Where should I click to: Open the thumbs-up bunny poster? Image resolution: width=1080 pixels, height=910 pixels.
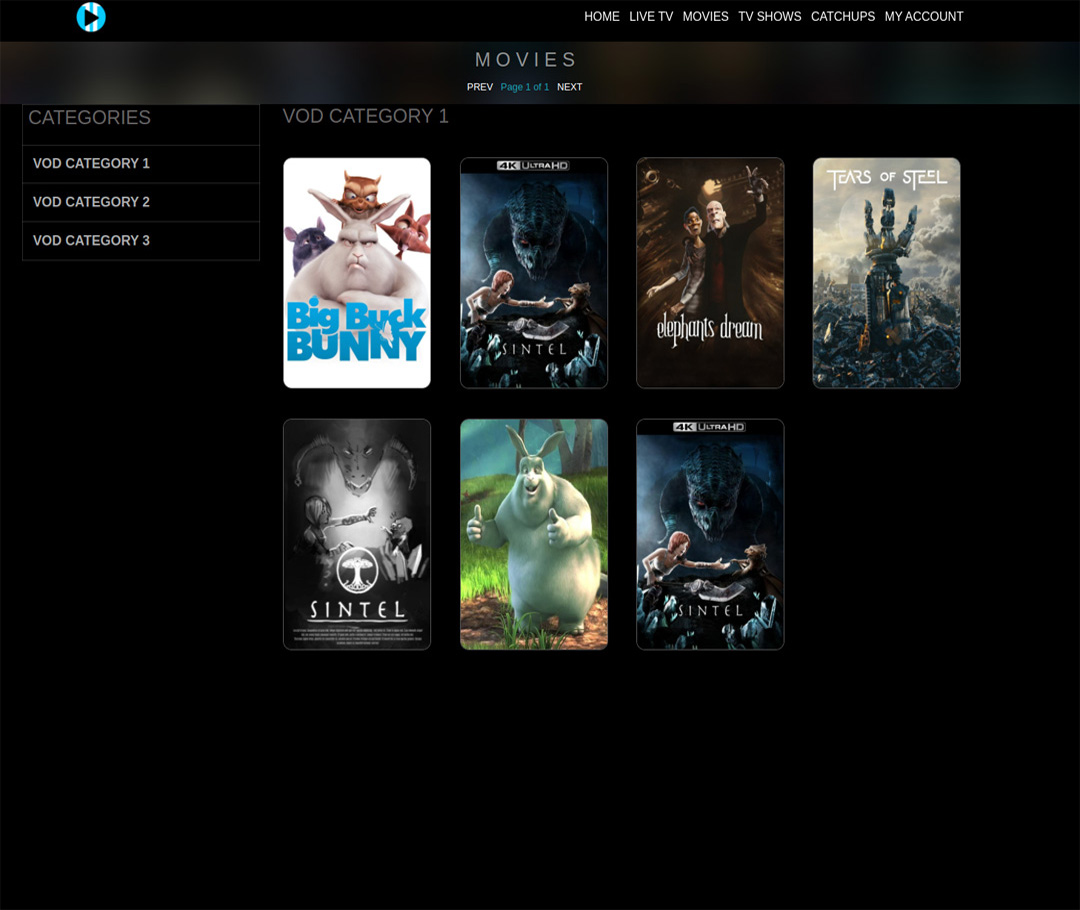pyautogui.click(x=534, y=534)
